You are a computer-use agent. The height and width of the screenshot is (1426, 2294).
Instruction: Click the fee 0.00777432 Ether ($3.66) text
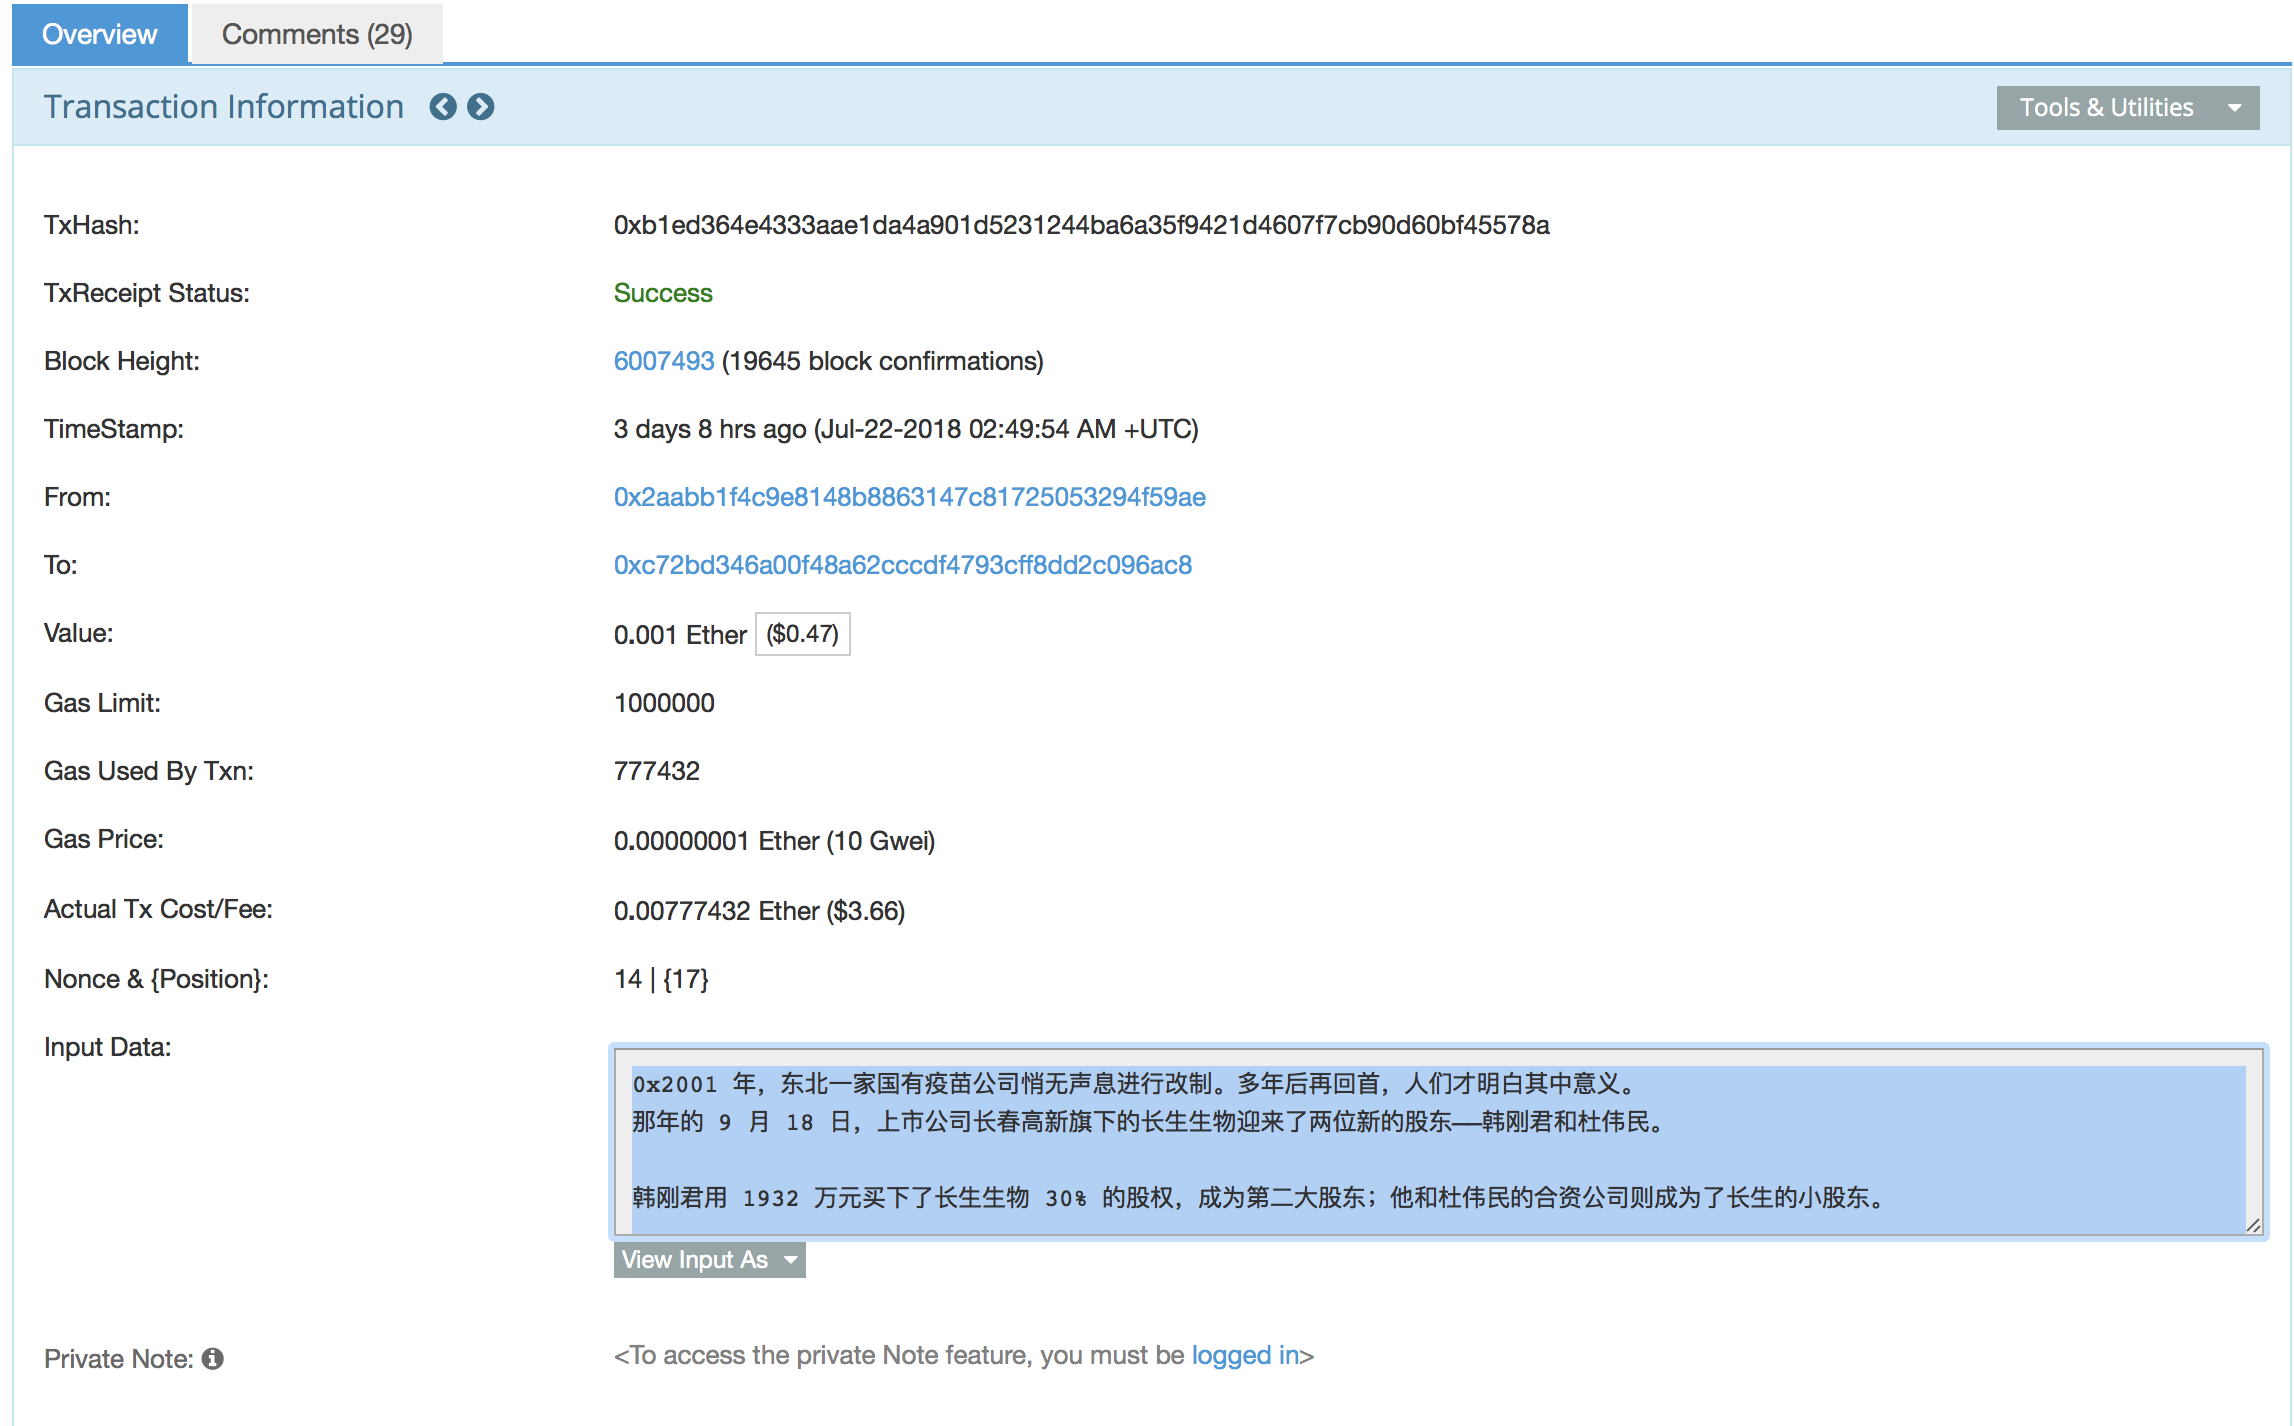click(x=759, y=911)
